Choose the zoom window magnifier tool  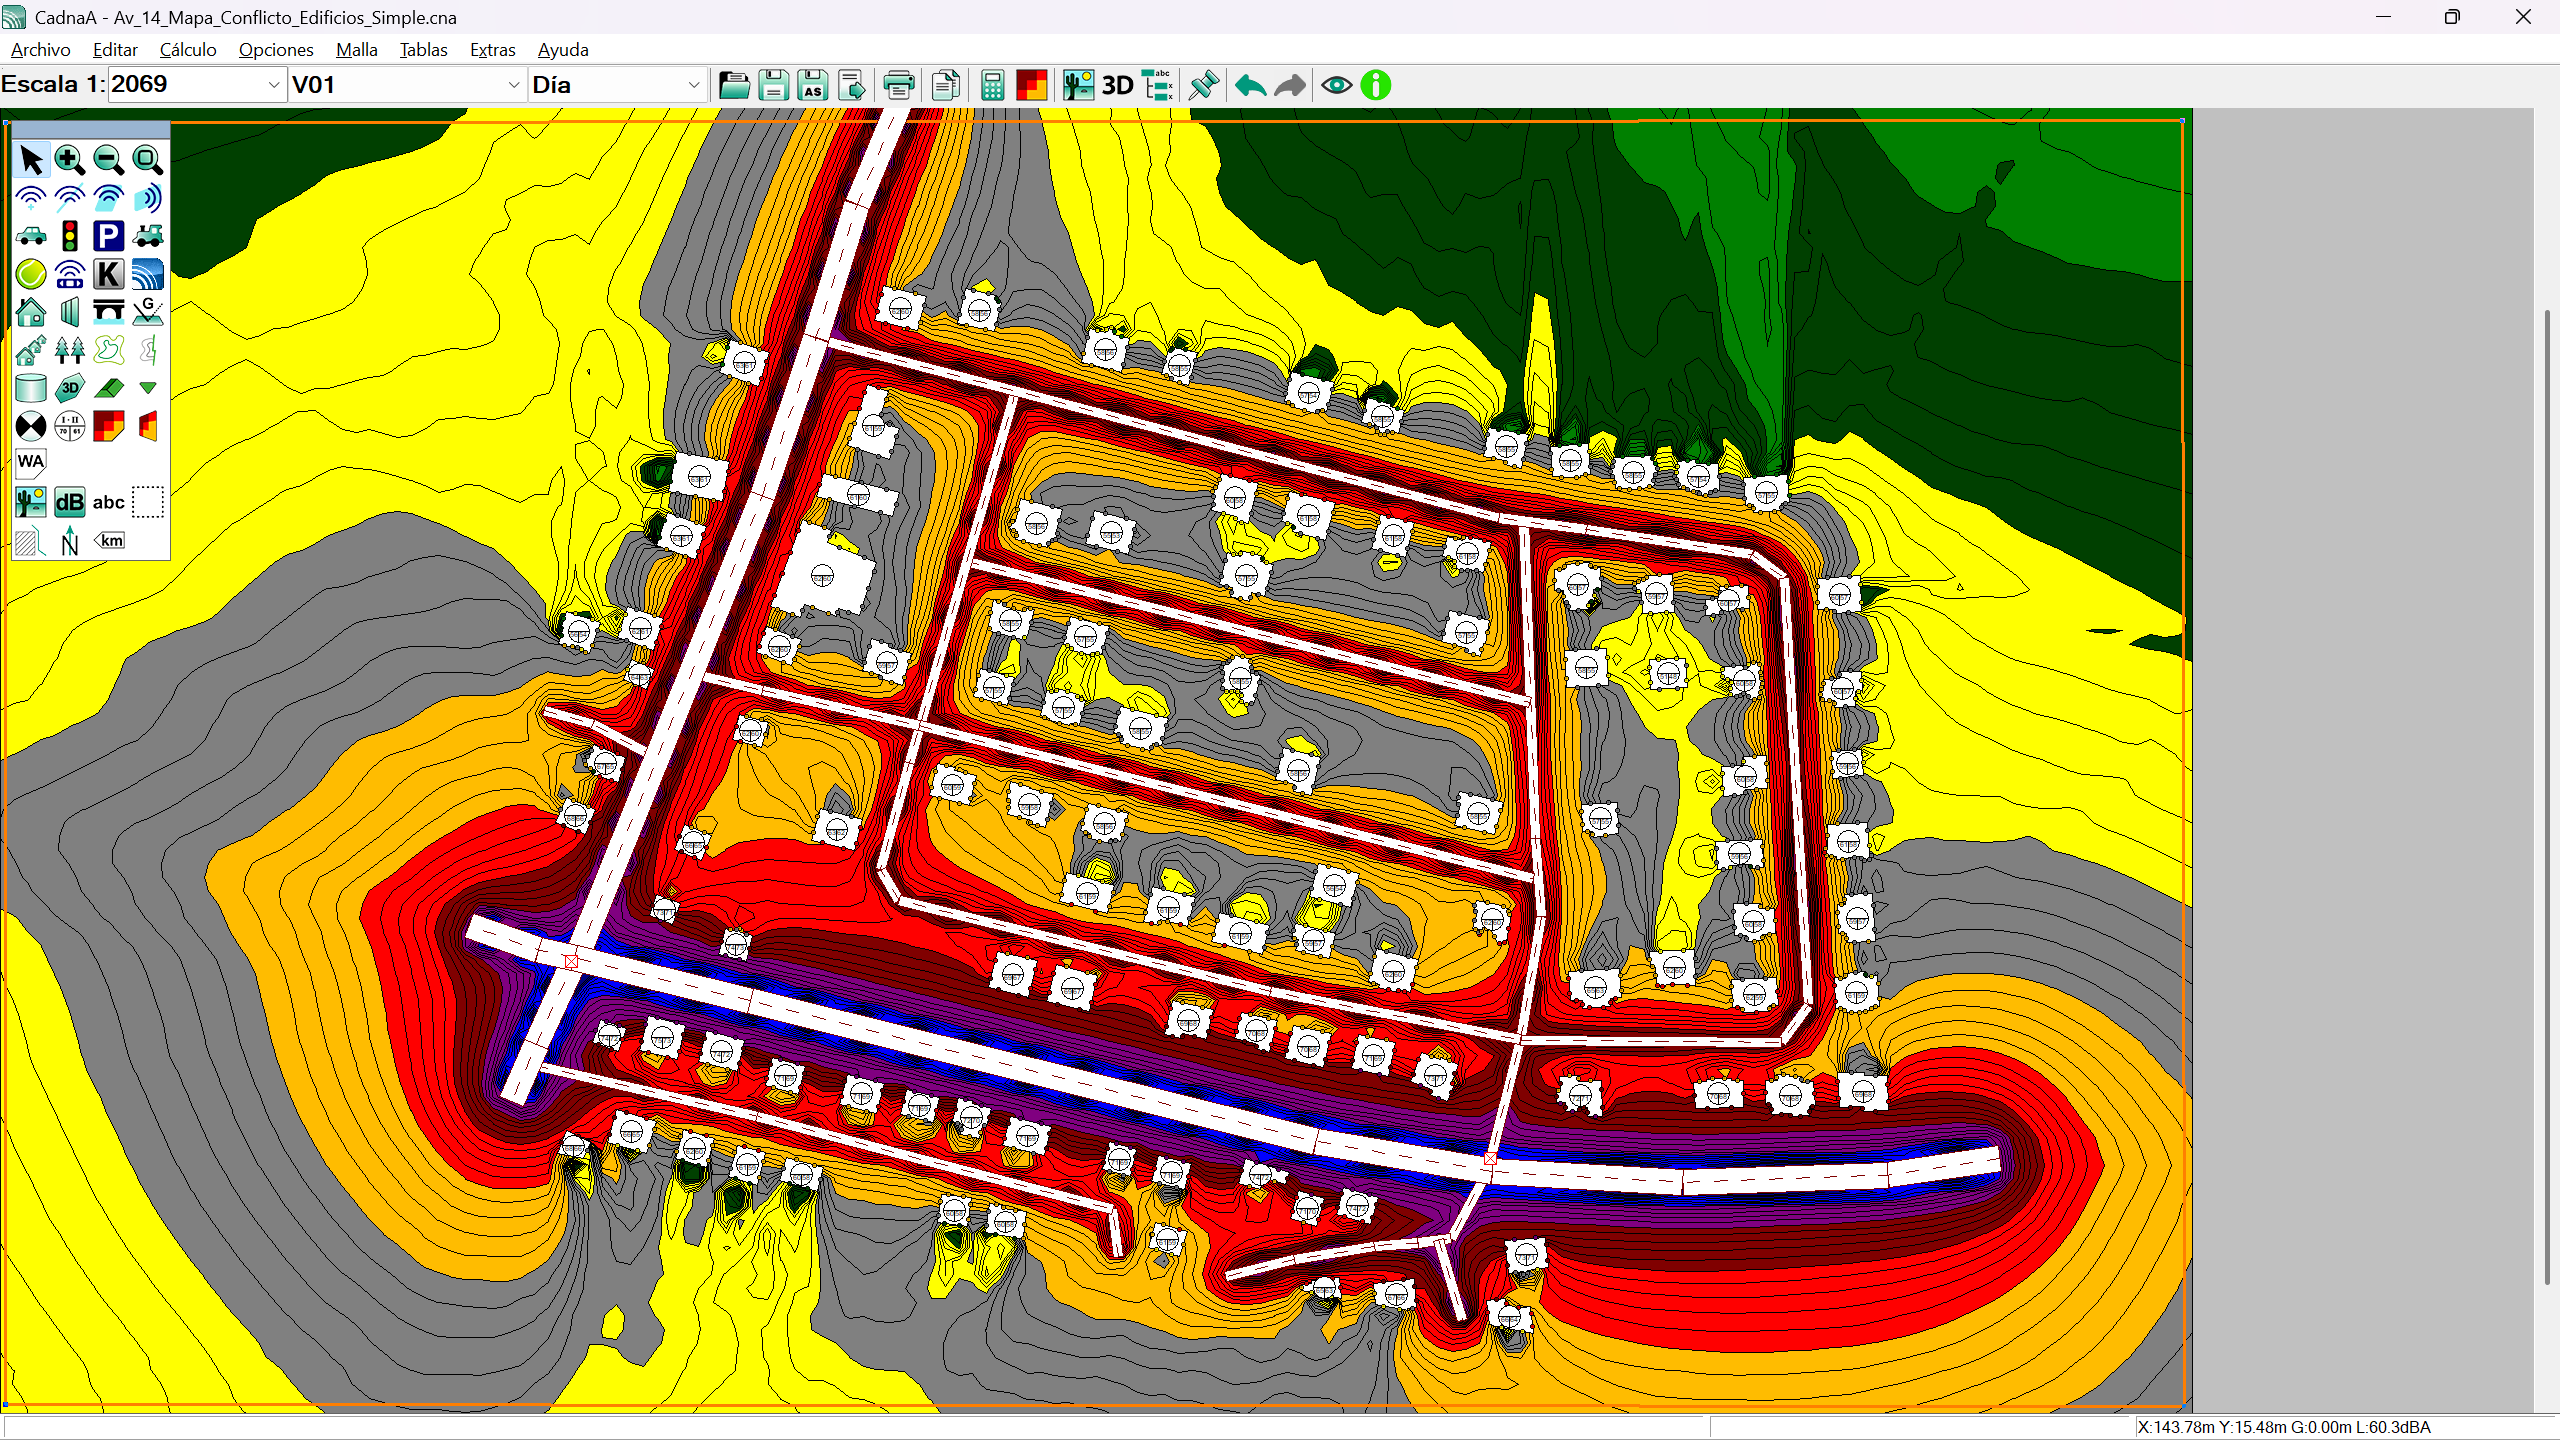coord(148,160)
